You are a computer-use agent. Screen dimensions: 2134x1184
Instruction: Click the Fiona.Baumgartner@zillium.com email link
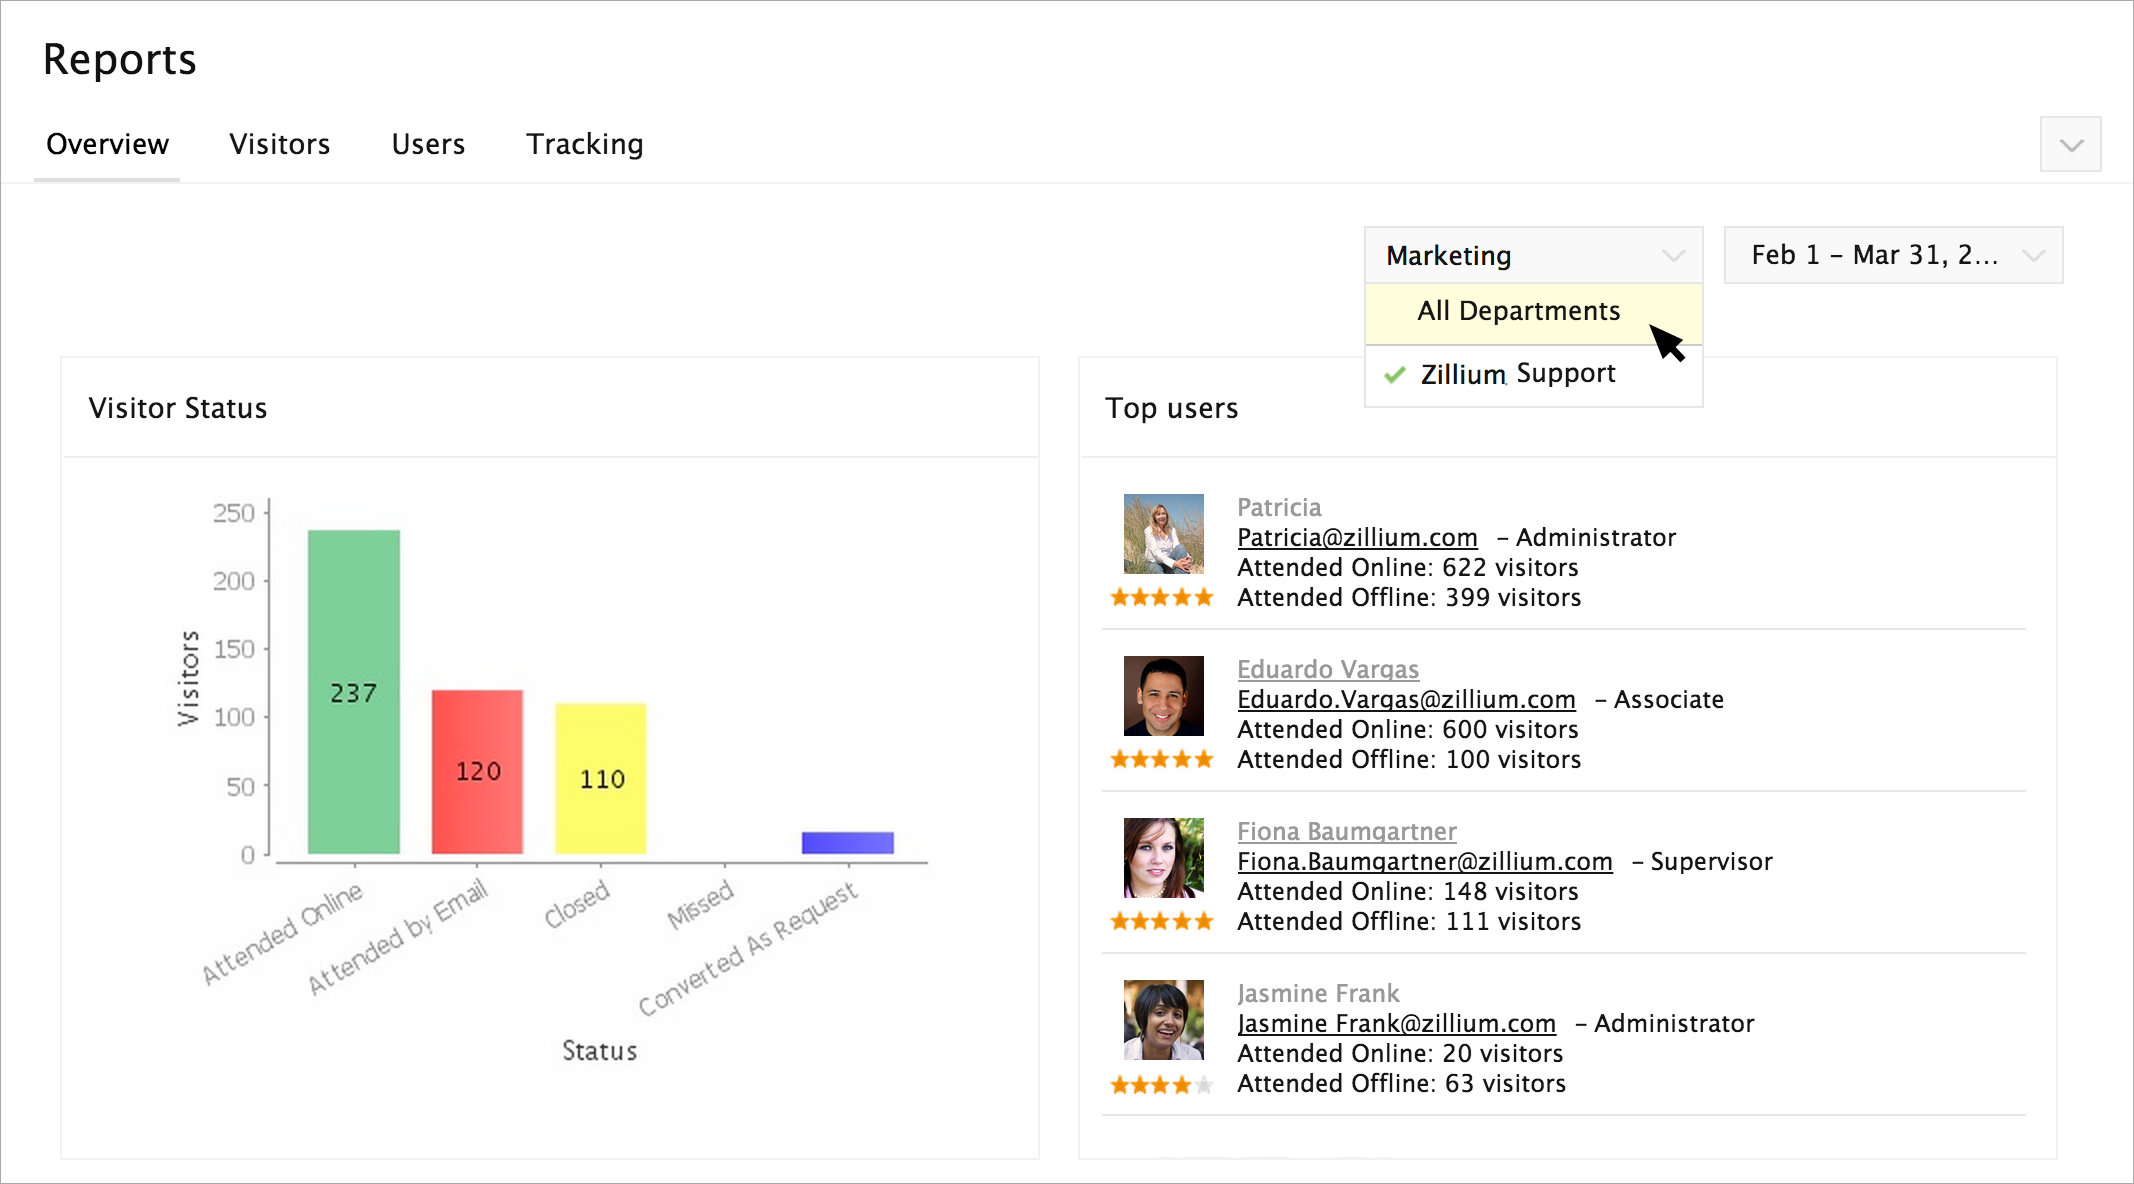point(1424,862)
